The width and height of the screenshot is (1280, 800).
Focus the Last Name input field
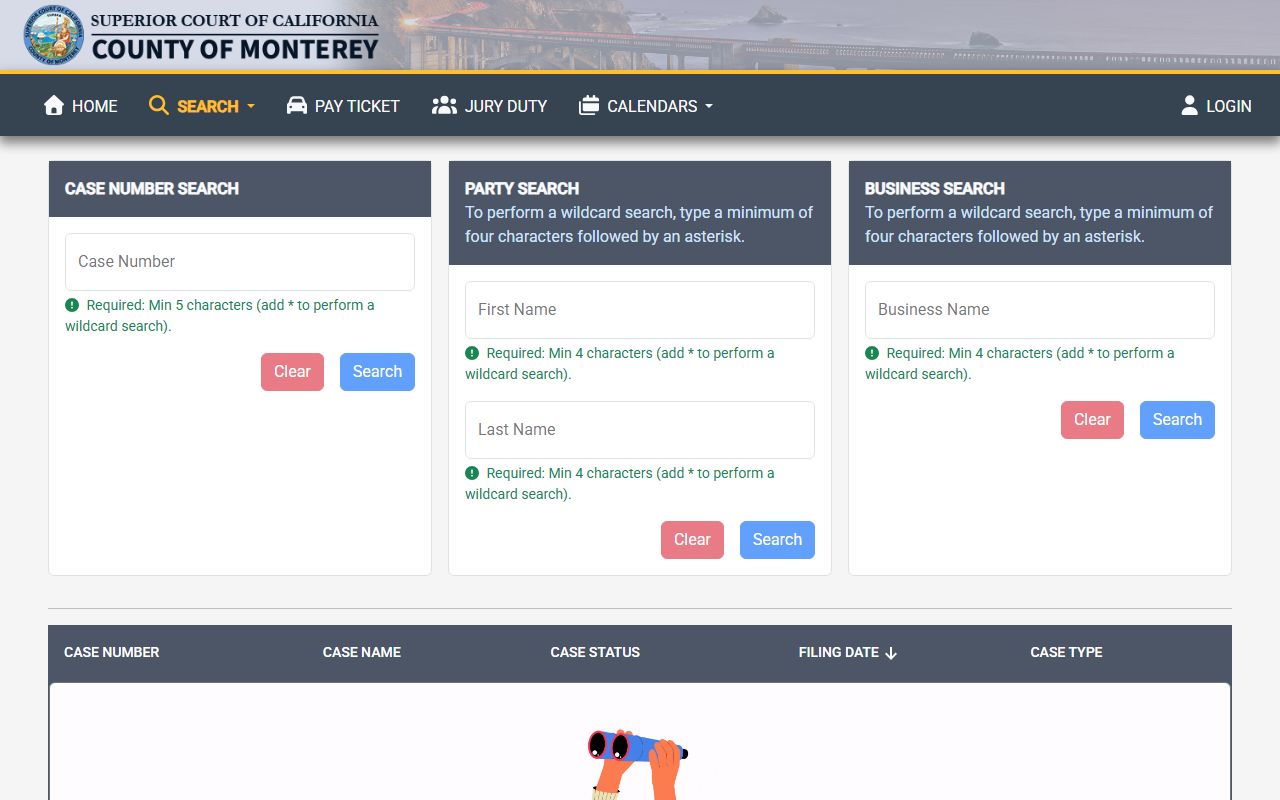[640, 430]
